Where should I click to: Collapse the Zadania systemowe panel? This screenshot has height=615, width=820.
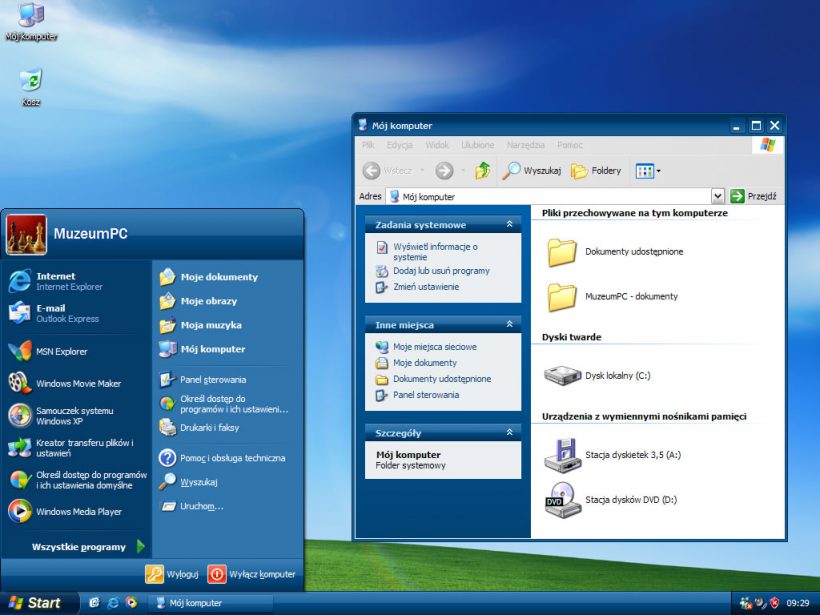(510, 225)
